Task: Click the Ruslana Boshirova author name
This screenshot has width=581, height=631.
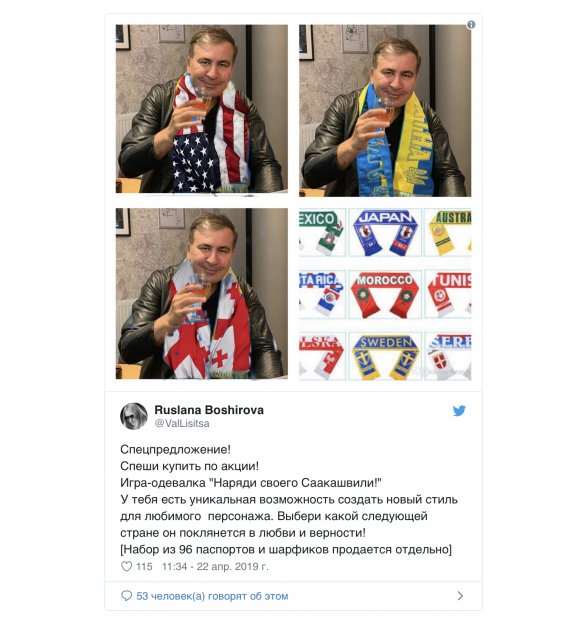Action: [x=209, y=410]
